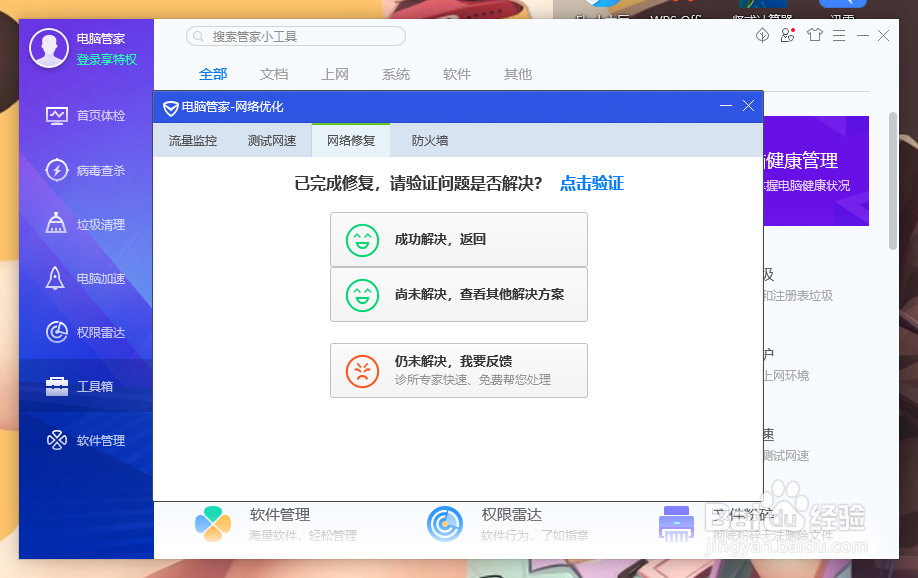The image size is (918, 578).
Task: Switch to the 网络修复 tab
Action: [x=351, y=141]
